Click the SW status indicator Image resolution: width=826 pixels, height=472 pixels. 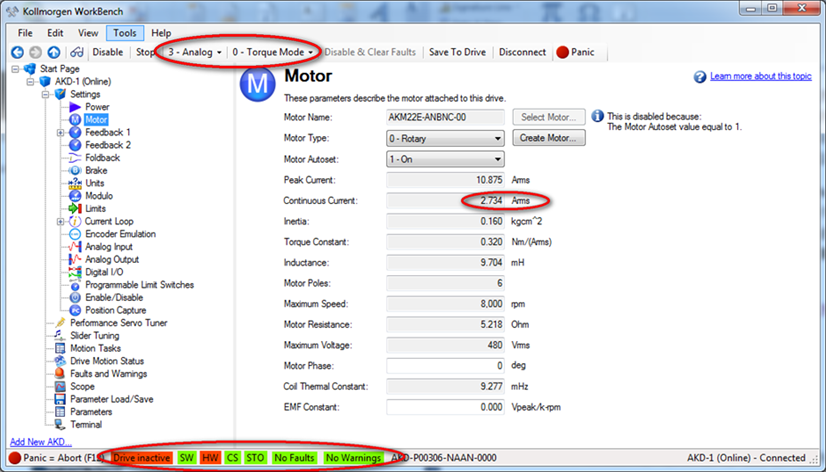(186, 458)
